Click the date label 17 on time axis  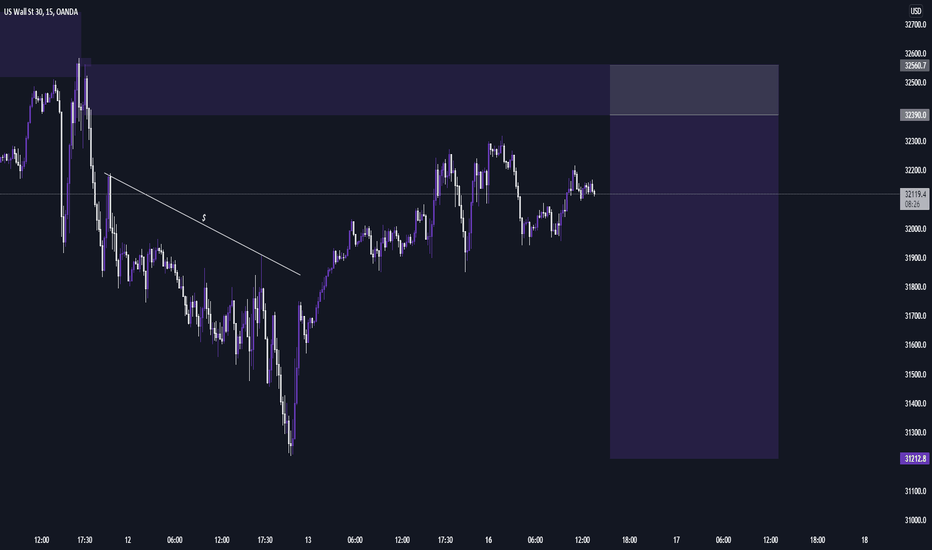pos(676,540)
